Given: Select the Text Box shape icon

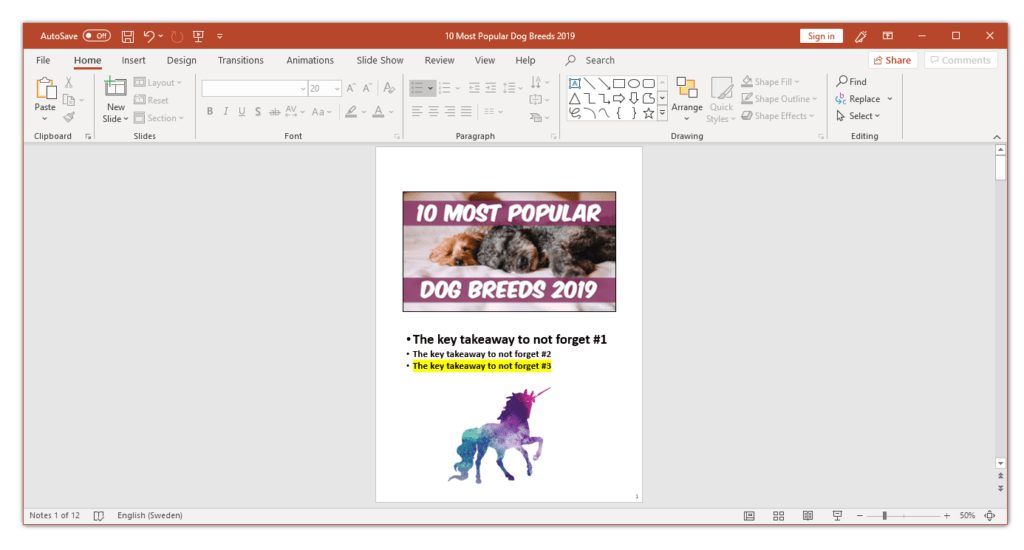Looking at the screenshot, I should (575, 84).
